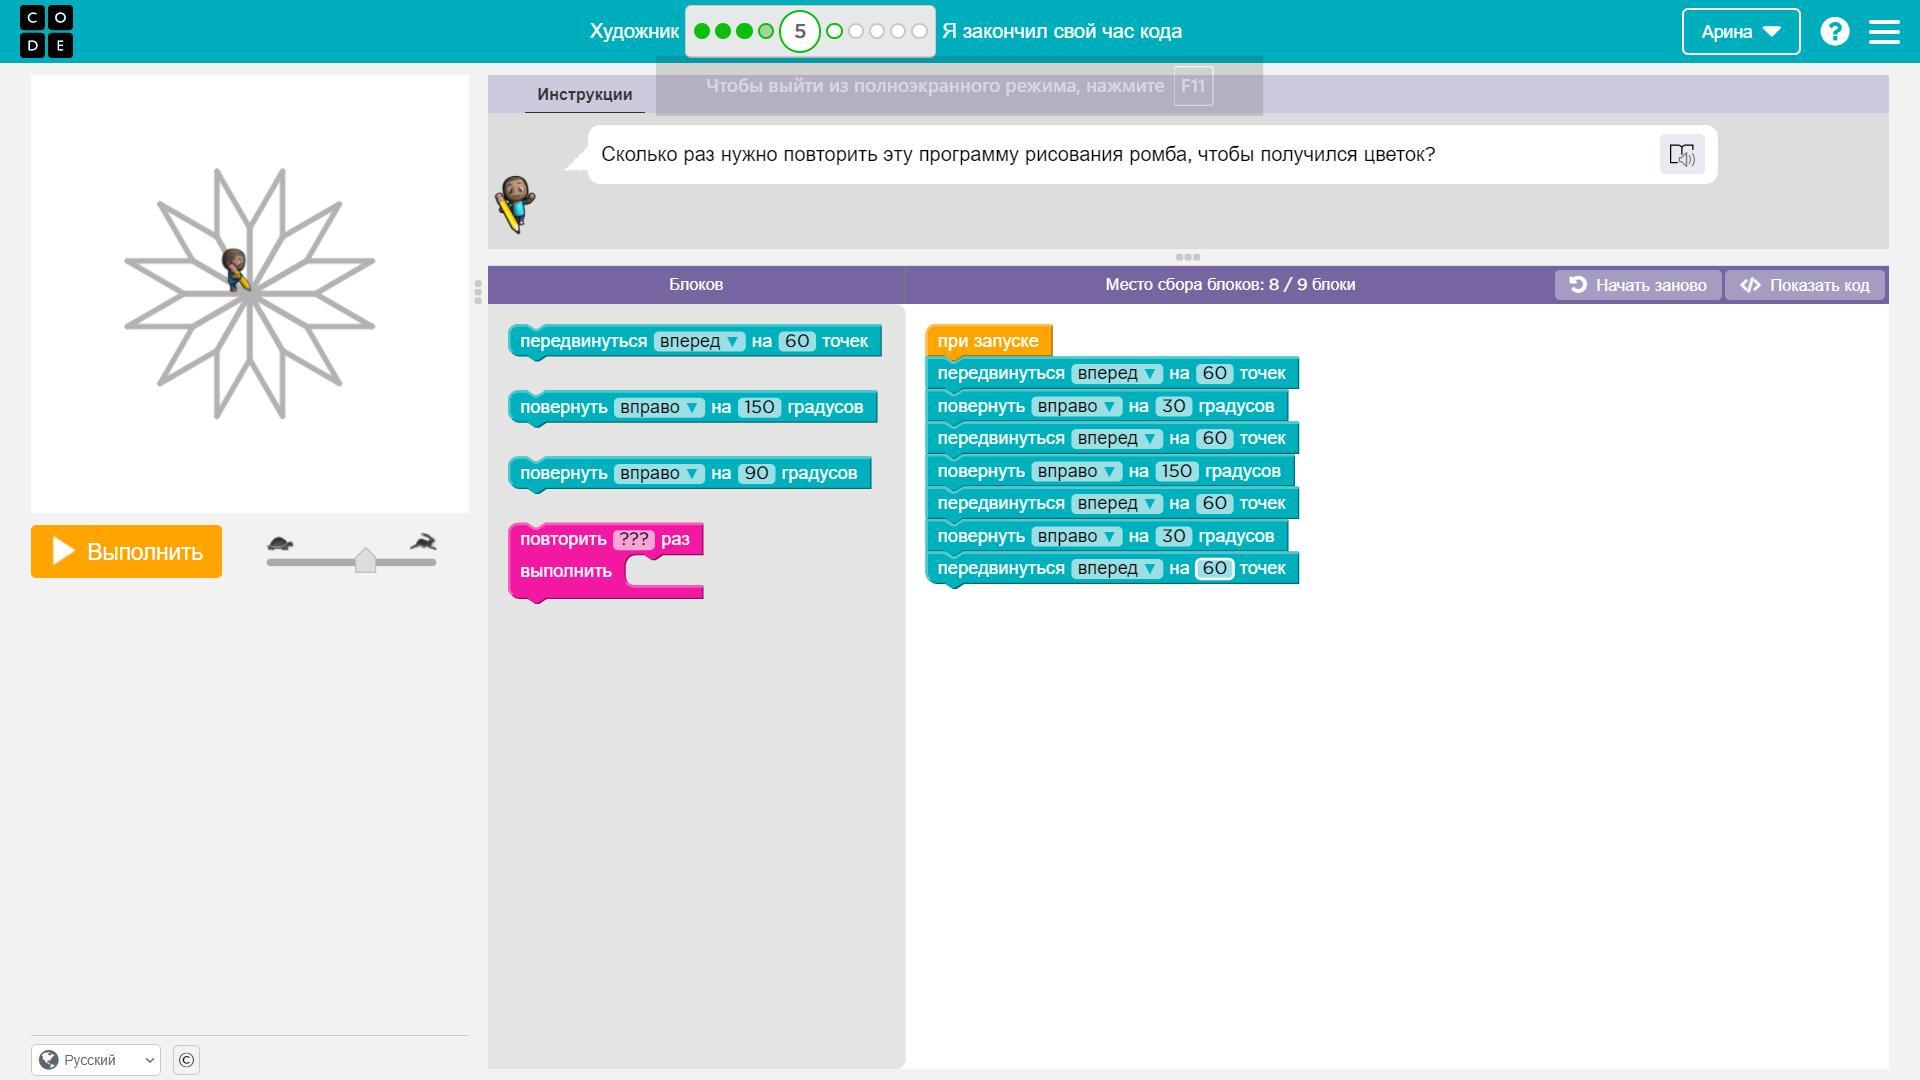
Task: Click the rabbit fast-speed icon
Action: coord(423,543)
